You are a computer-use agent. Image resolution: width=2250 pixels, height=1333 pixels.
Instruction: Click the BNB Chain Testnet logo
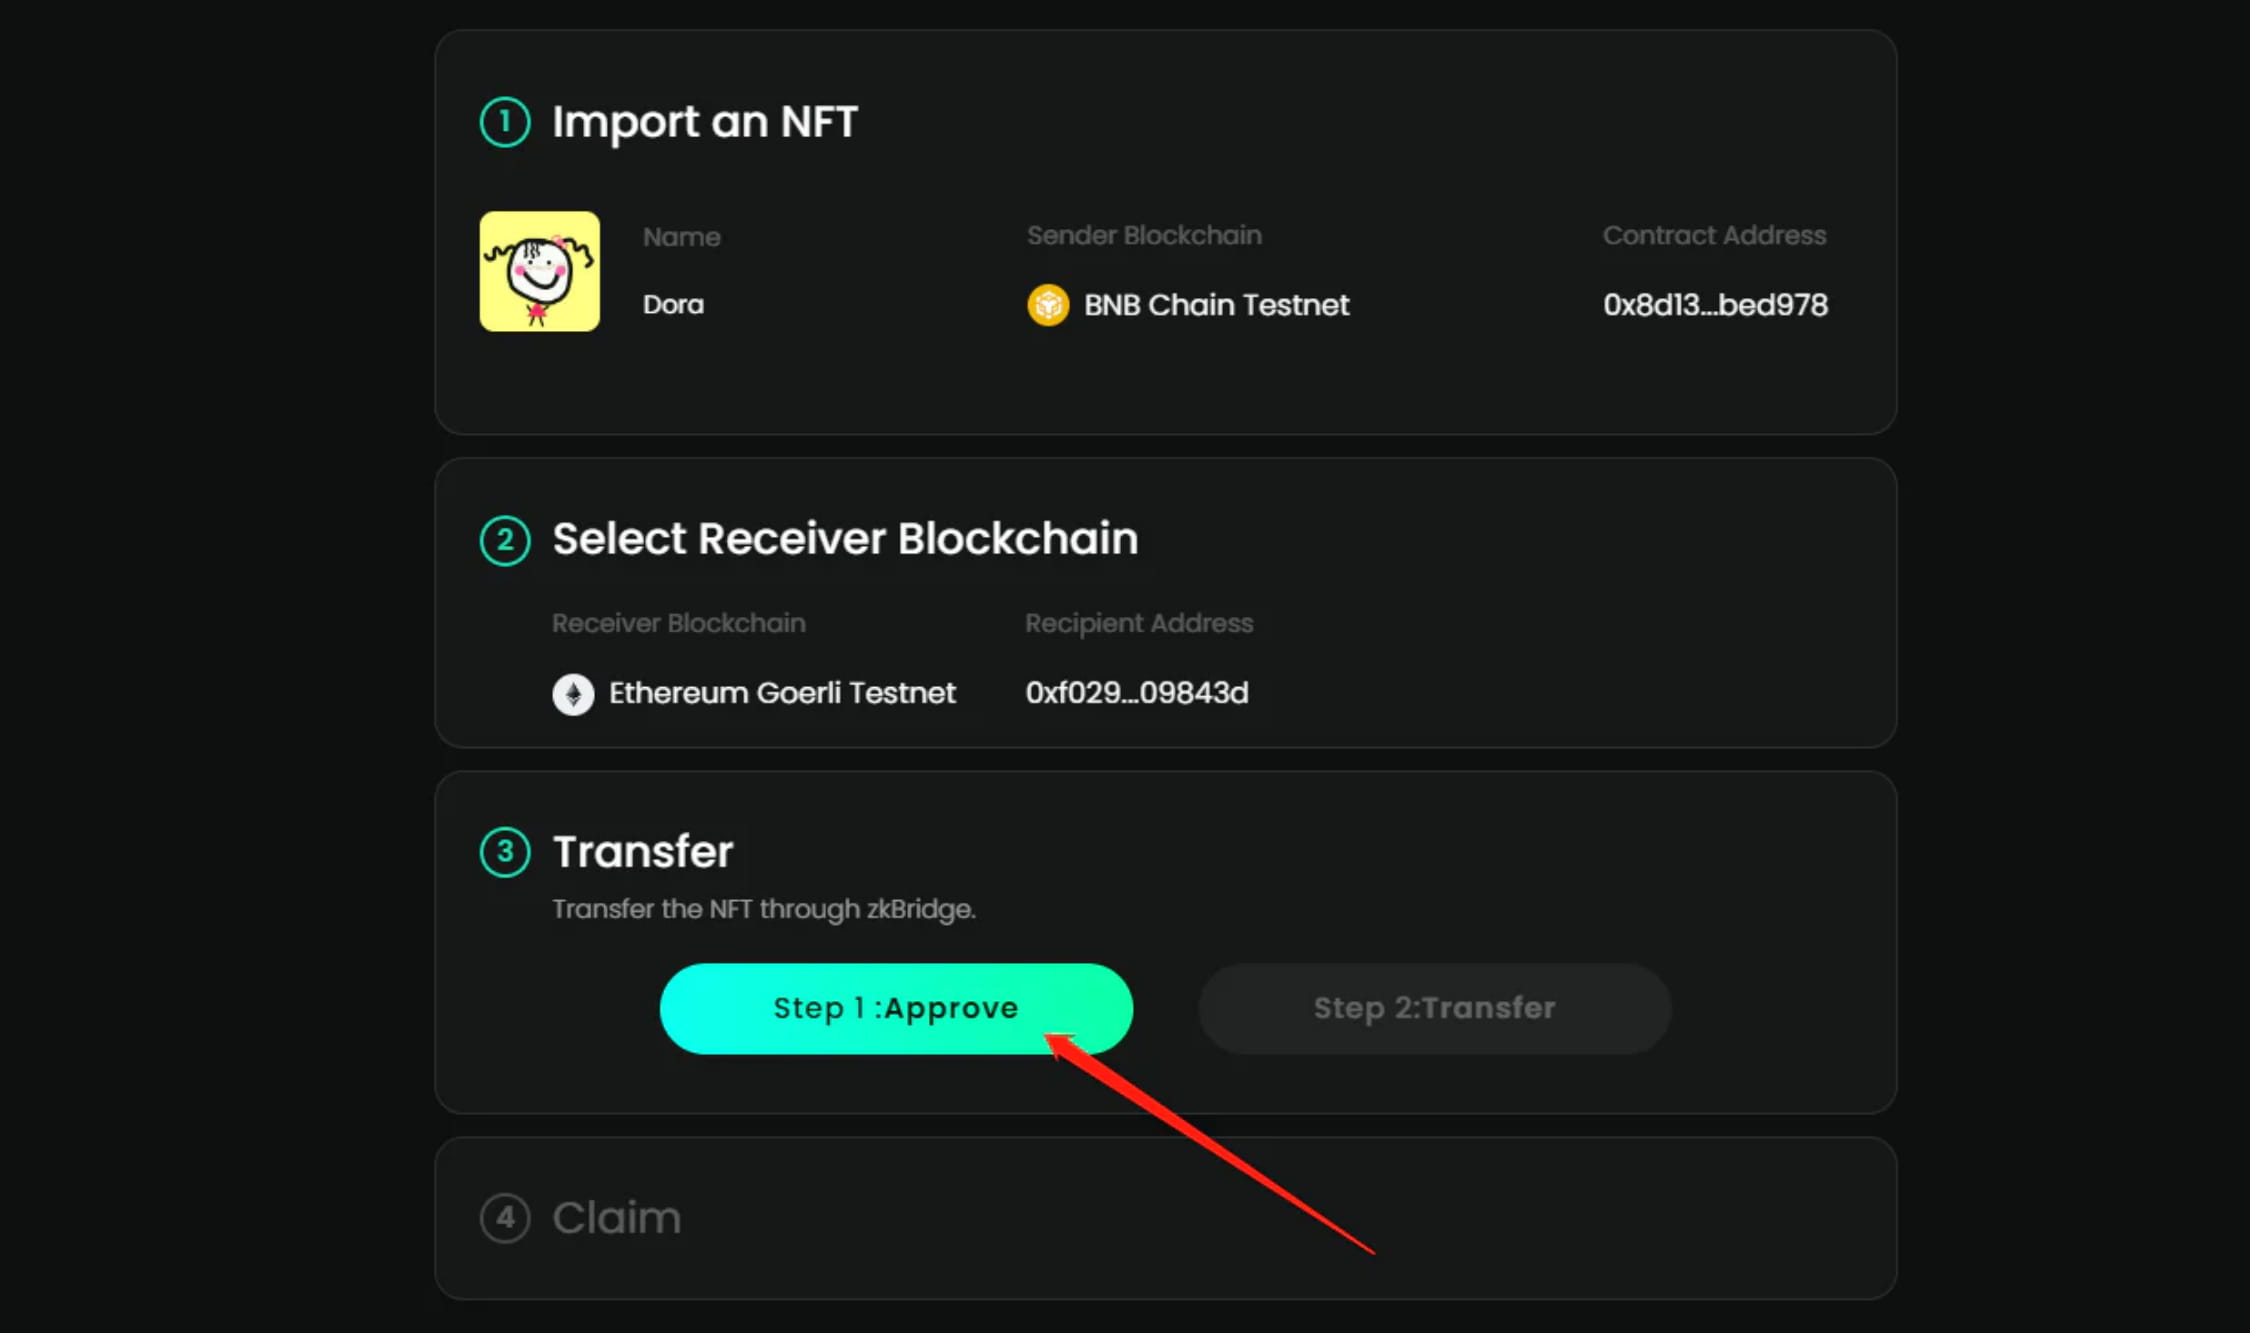point(1048,305)
